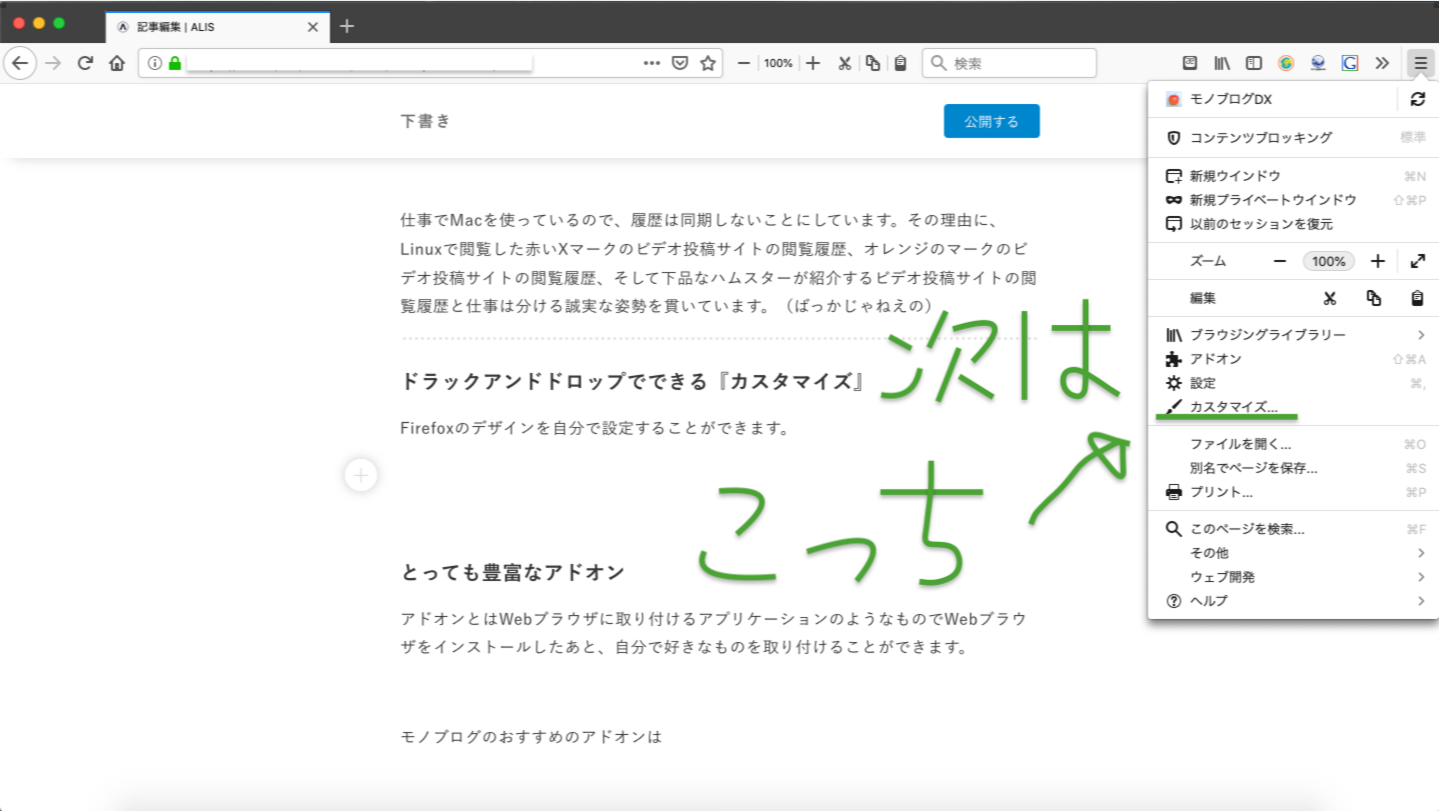Click the 公開する button

coord(991,121)
